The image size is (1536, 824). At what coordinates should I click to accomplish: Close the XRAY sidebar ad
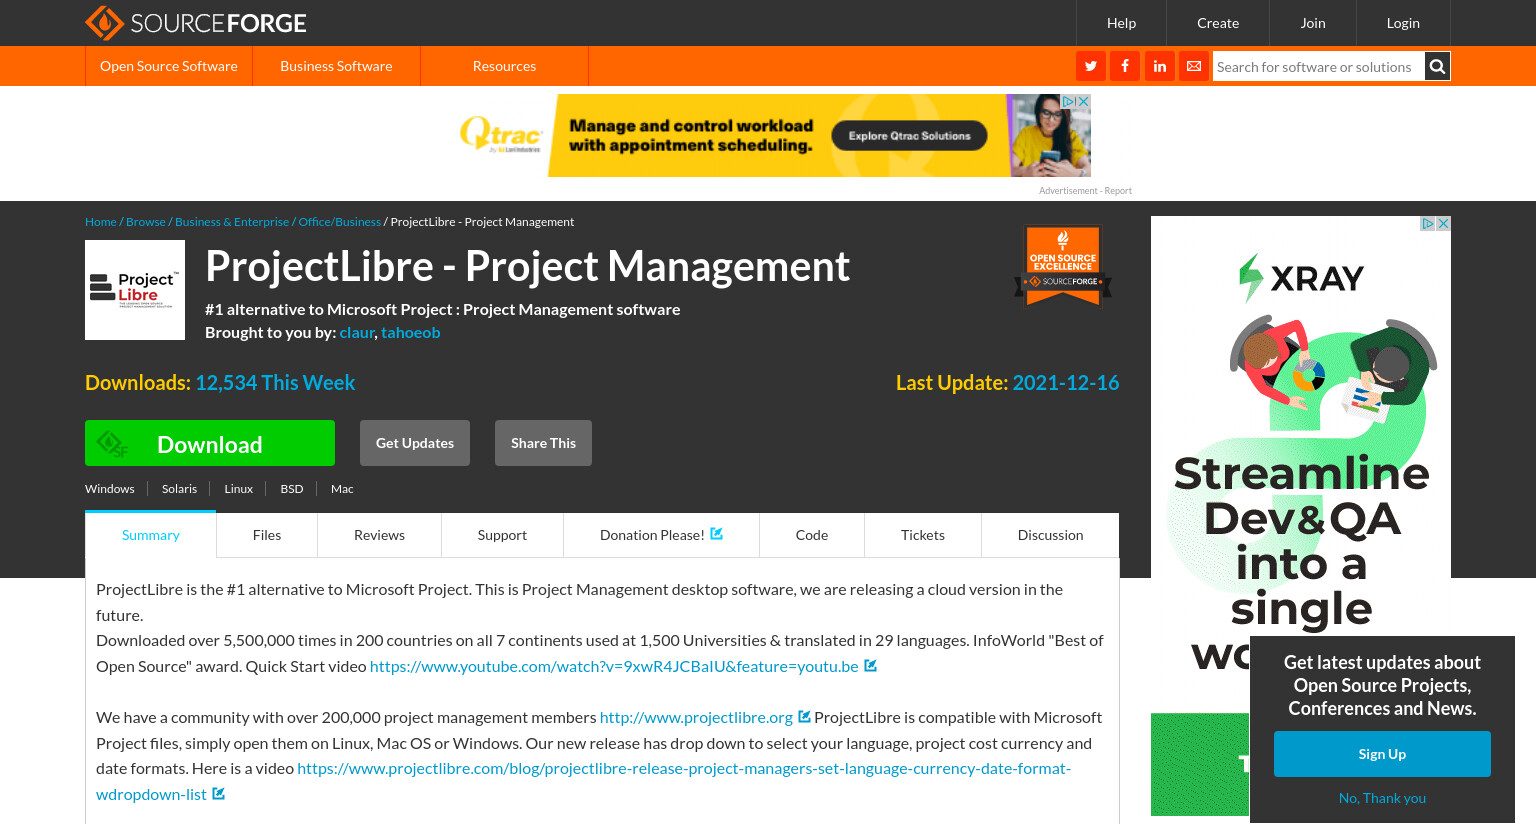pyautogui.click(x=1443, y=224)
